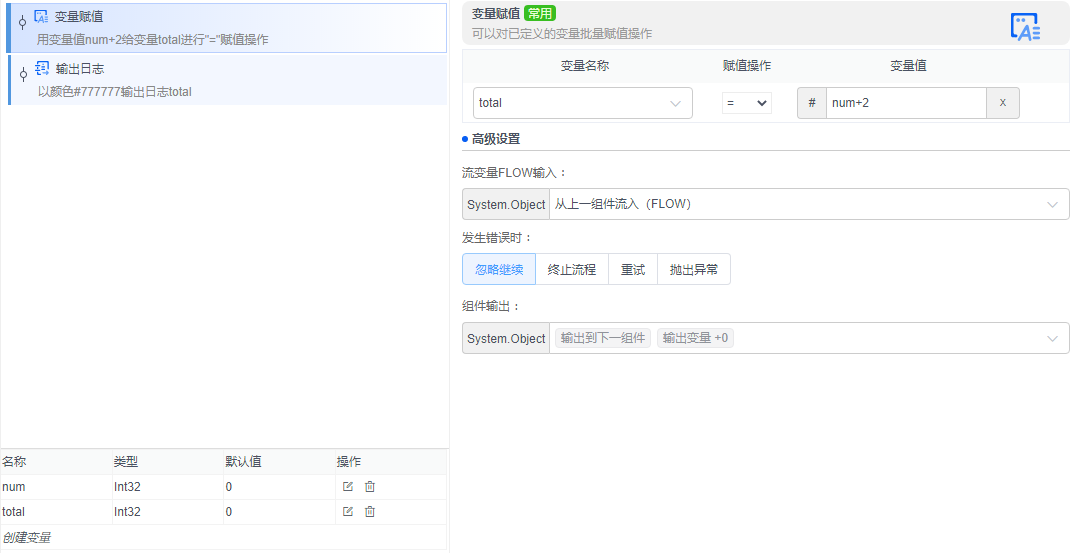Click the total variable name cell in table
Screen dimensions: 1073x553
click(x=56, y=511)
